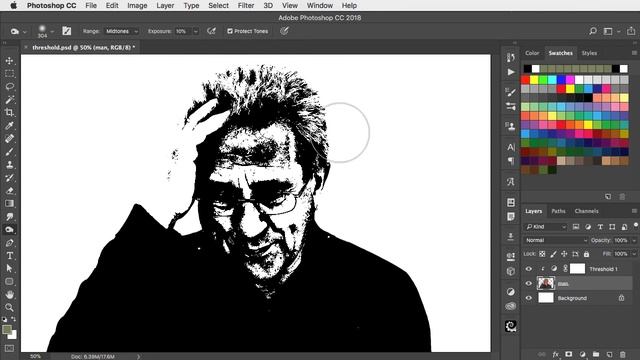Open the Fill dropdown arrow
The image size is (640, 360).
point(634,254)
